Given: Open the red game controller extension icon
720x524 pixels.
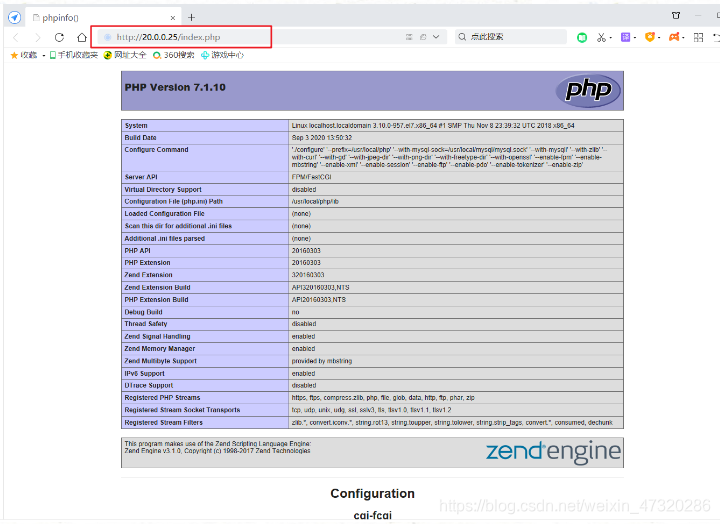Looking at the screenshot, I should pyautogui.click(x=674, y=37).
